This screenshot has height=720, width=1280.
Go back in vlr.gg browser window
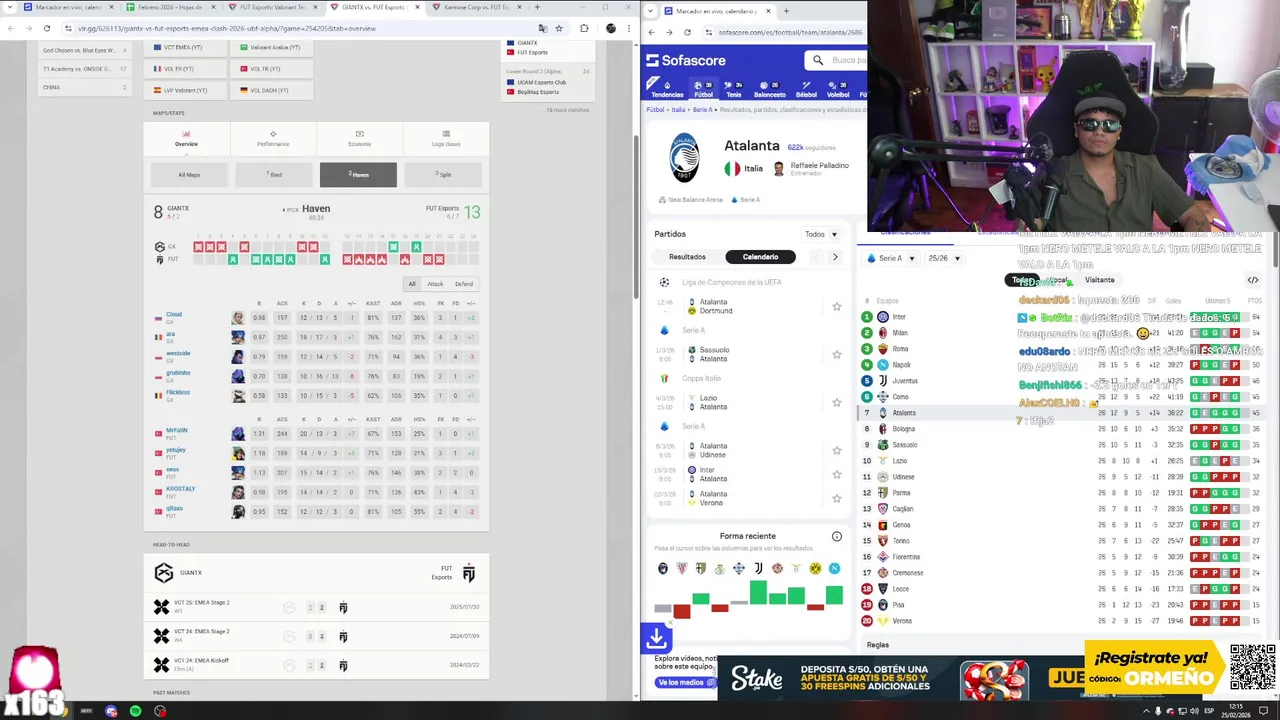(11, 28)
